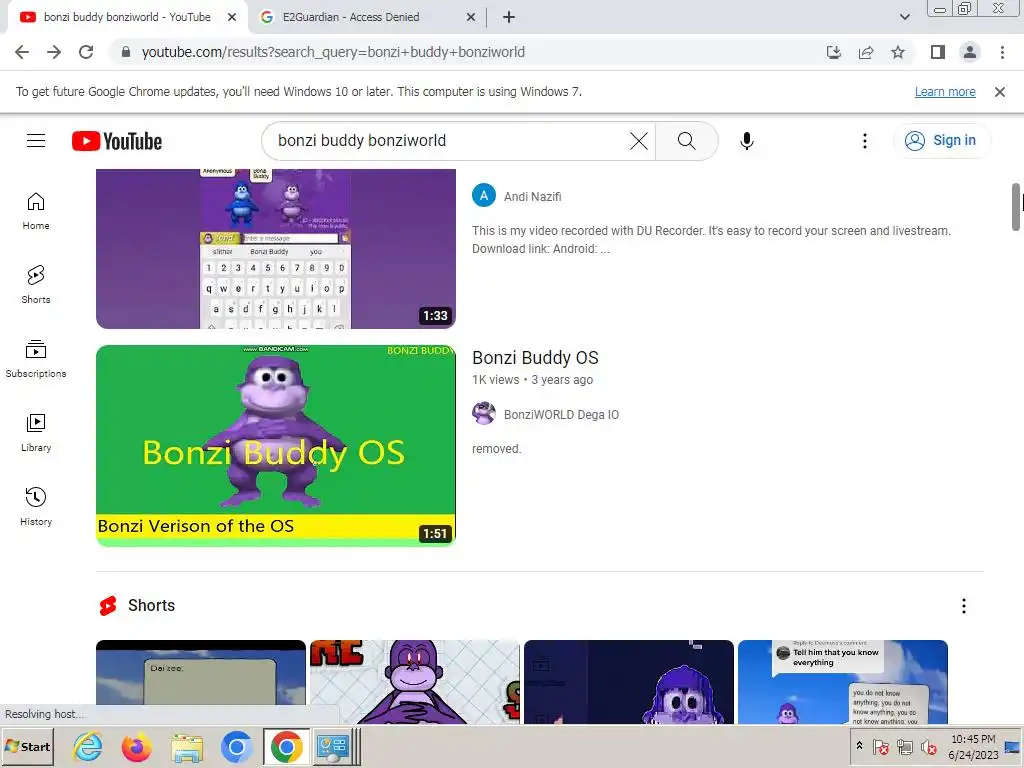Viewport: 1024px width, 768px height.
Task: Open the tab search chevron
Action: [x=904, y=17]
